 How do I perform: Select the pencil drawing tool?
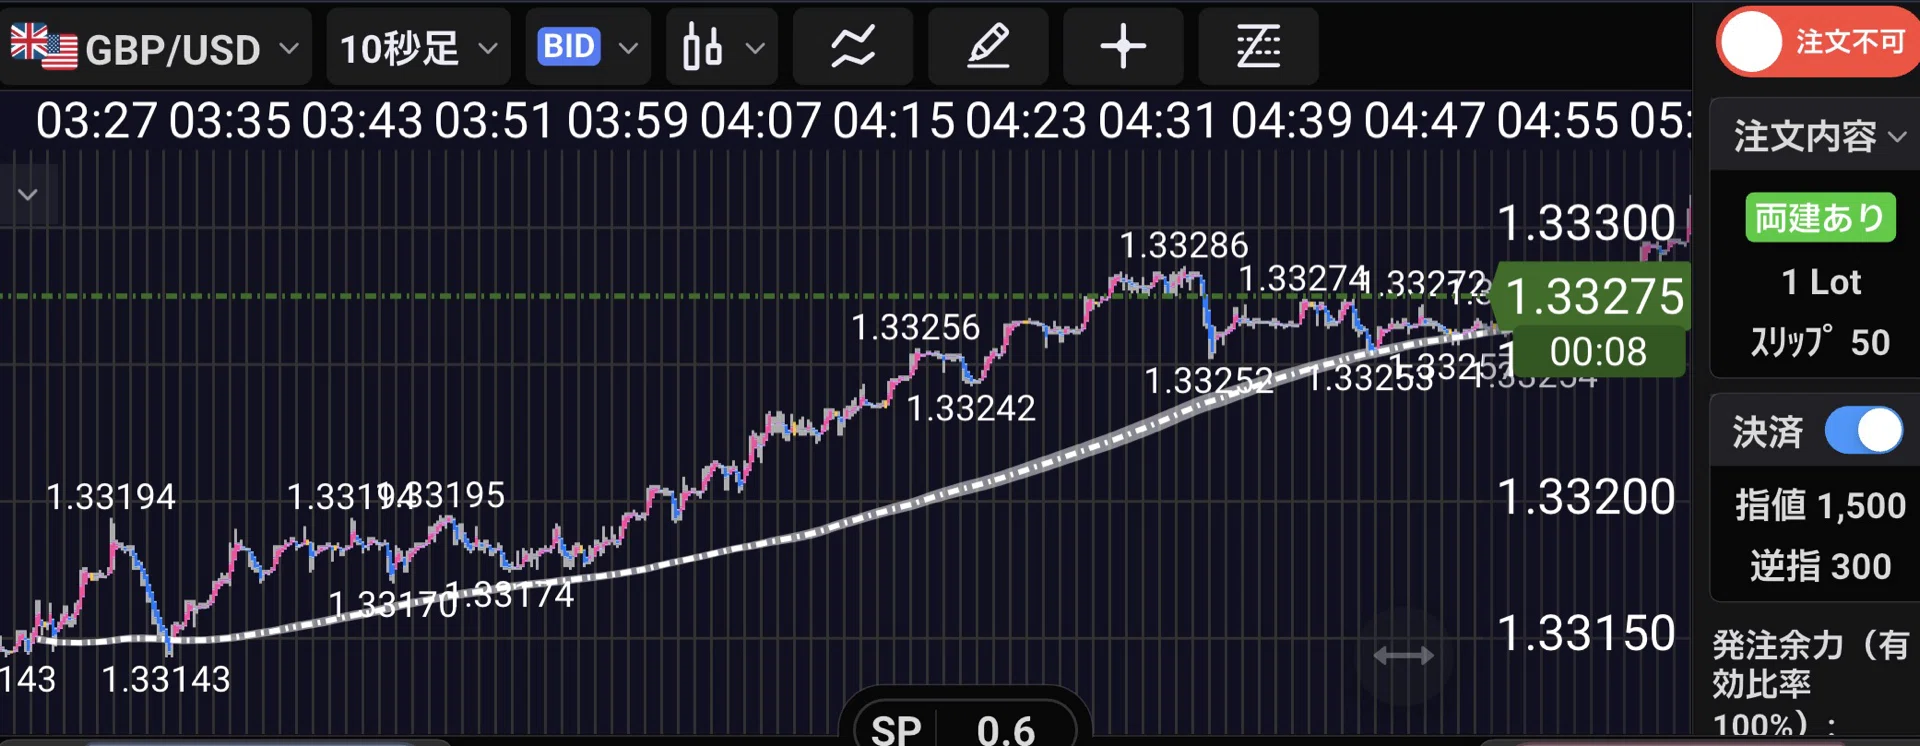pos(988,47)
